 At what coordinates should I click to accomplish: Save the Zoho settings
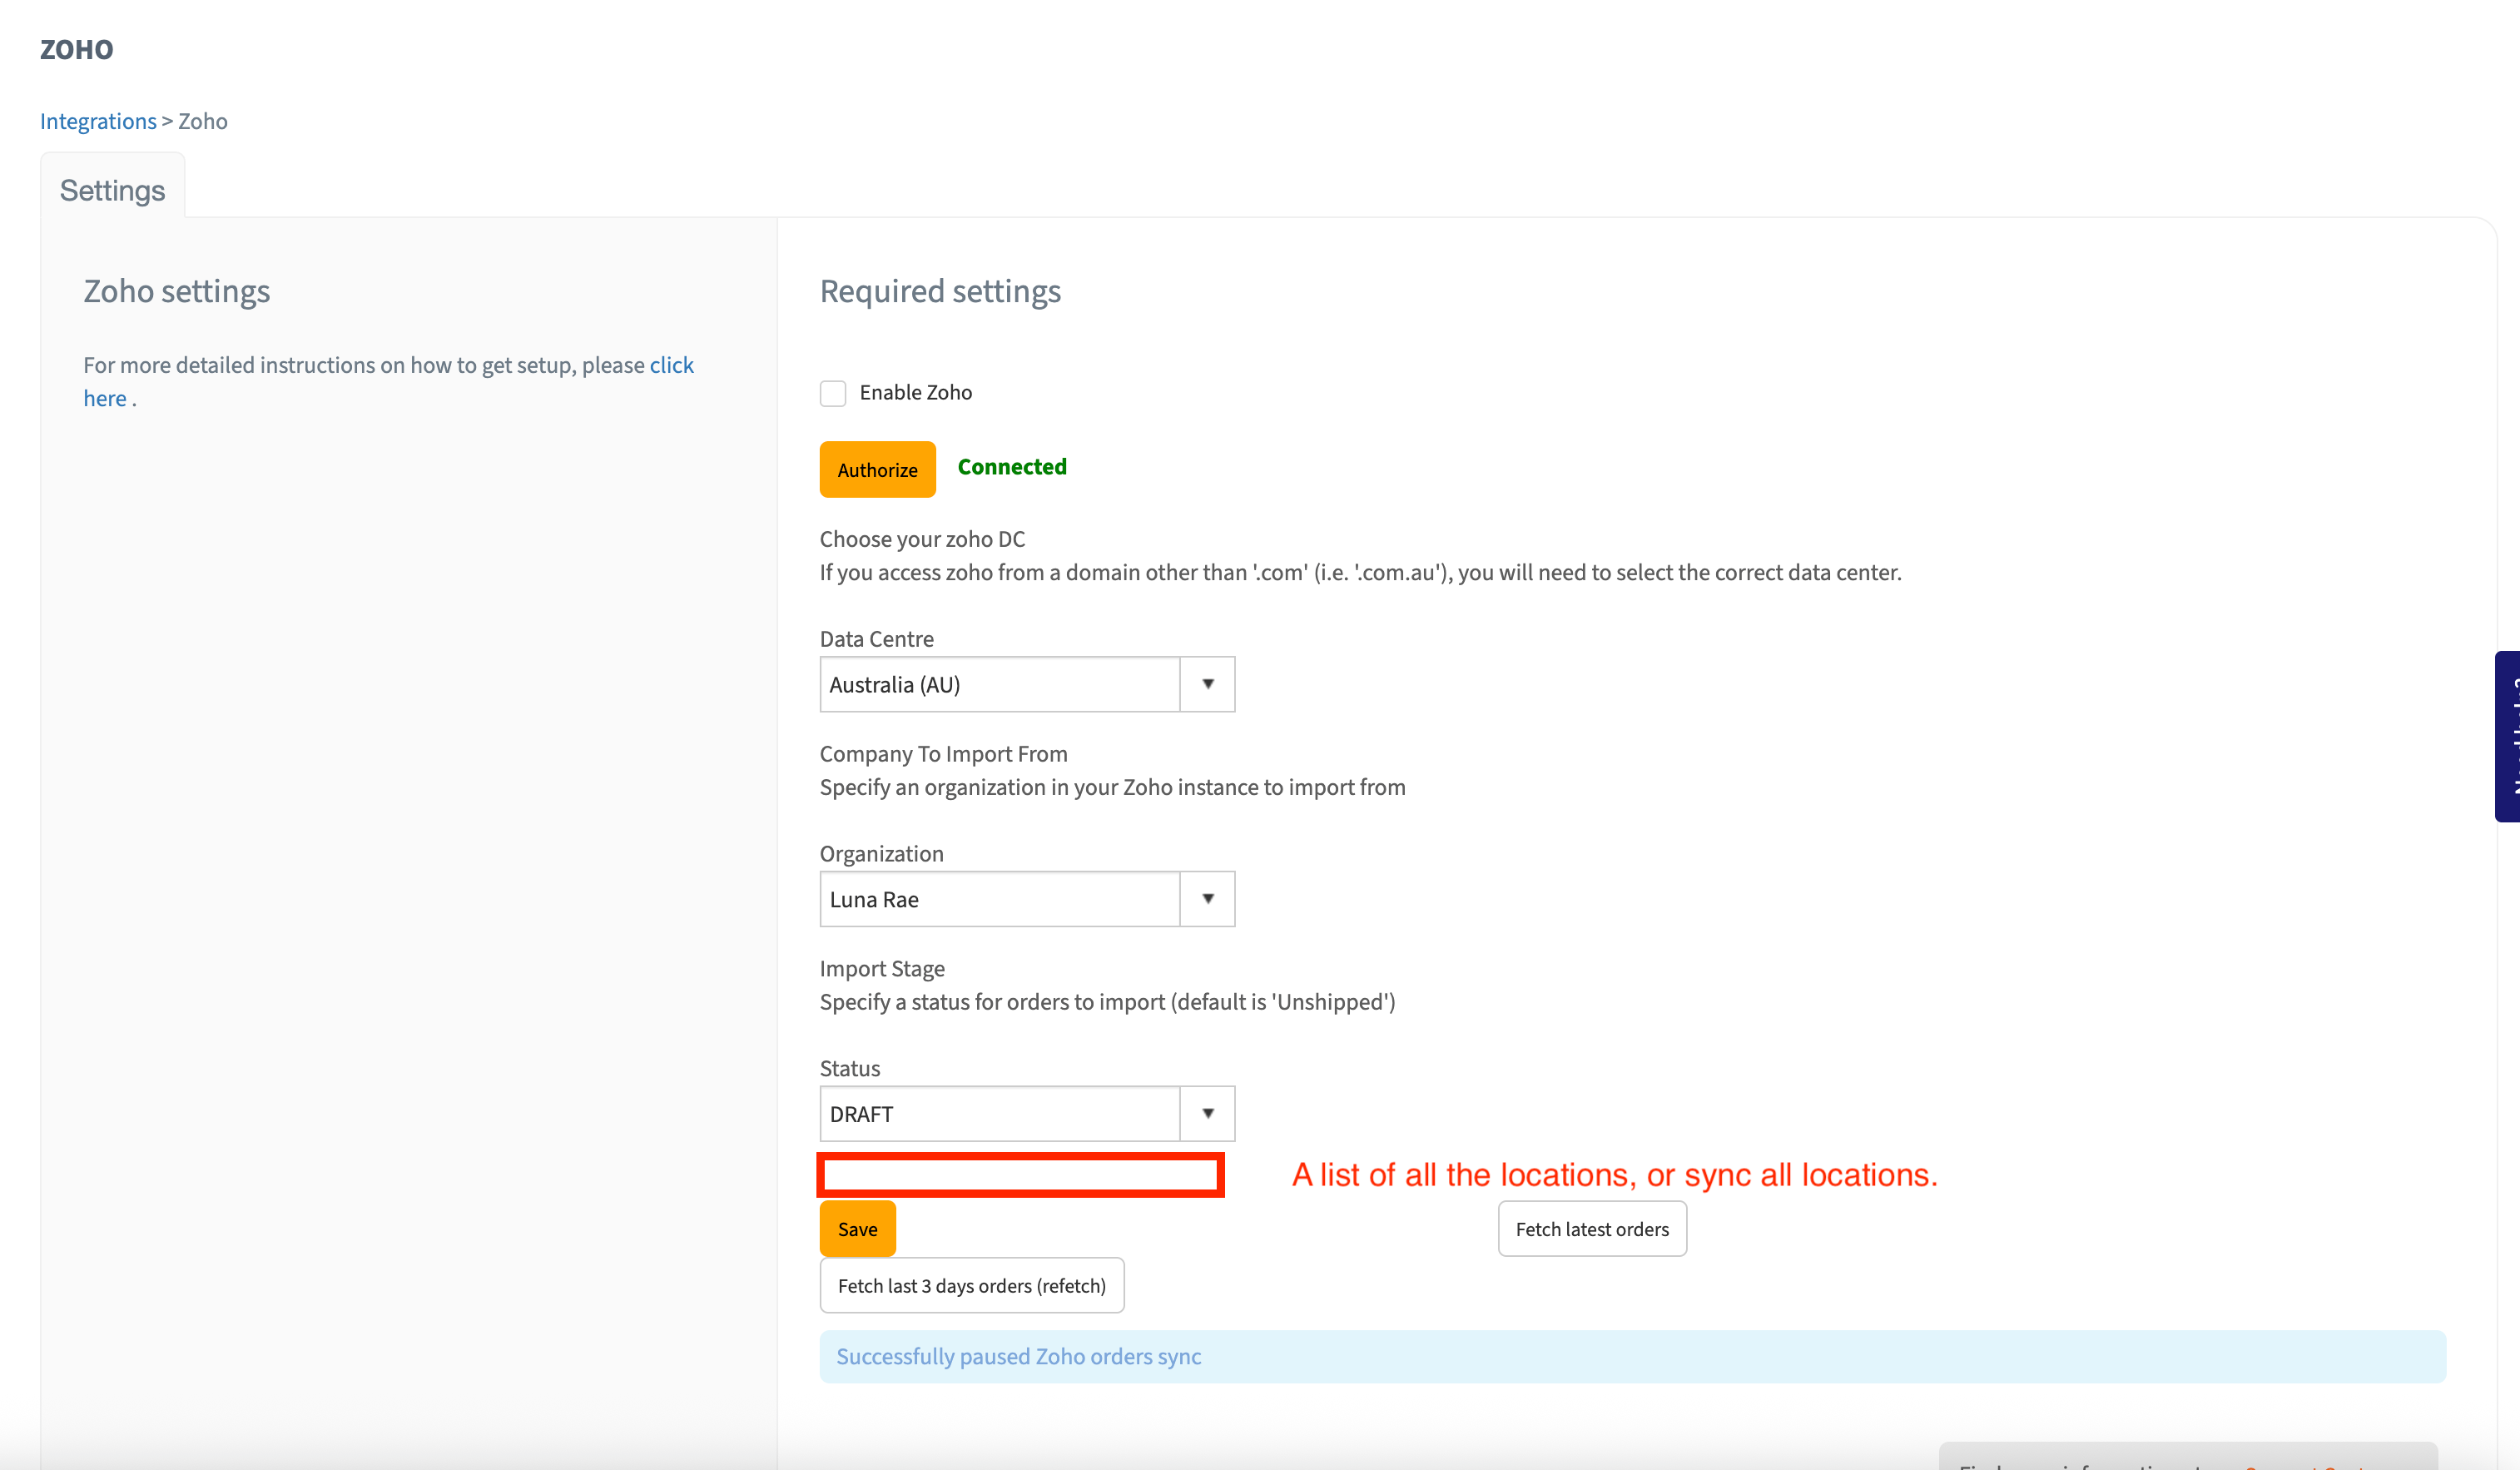(x=857, y=1229)
